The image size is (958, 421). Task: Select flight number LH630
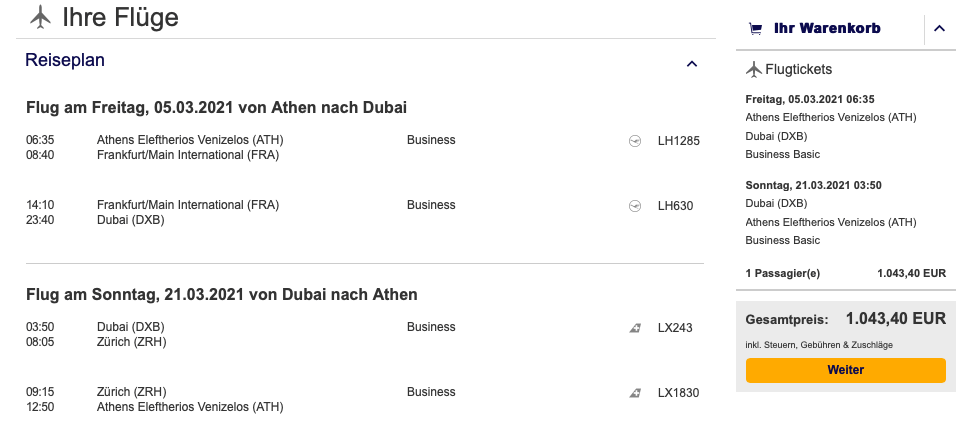[676, 206]
